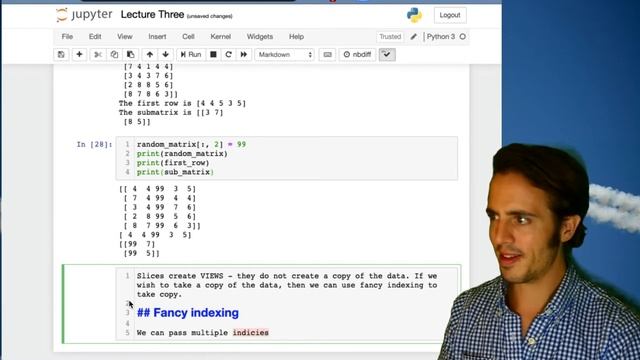Screen dimensions: 640x360
Task: Insert a cell below with plus icon
Action: pyautogui.click(x=79, y=54)
